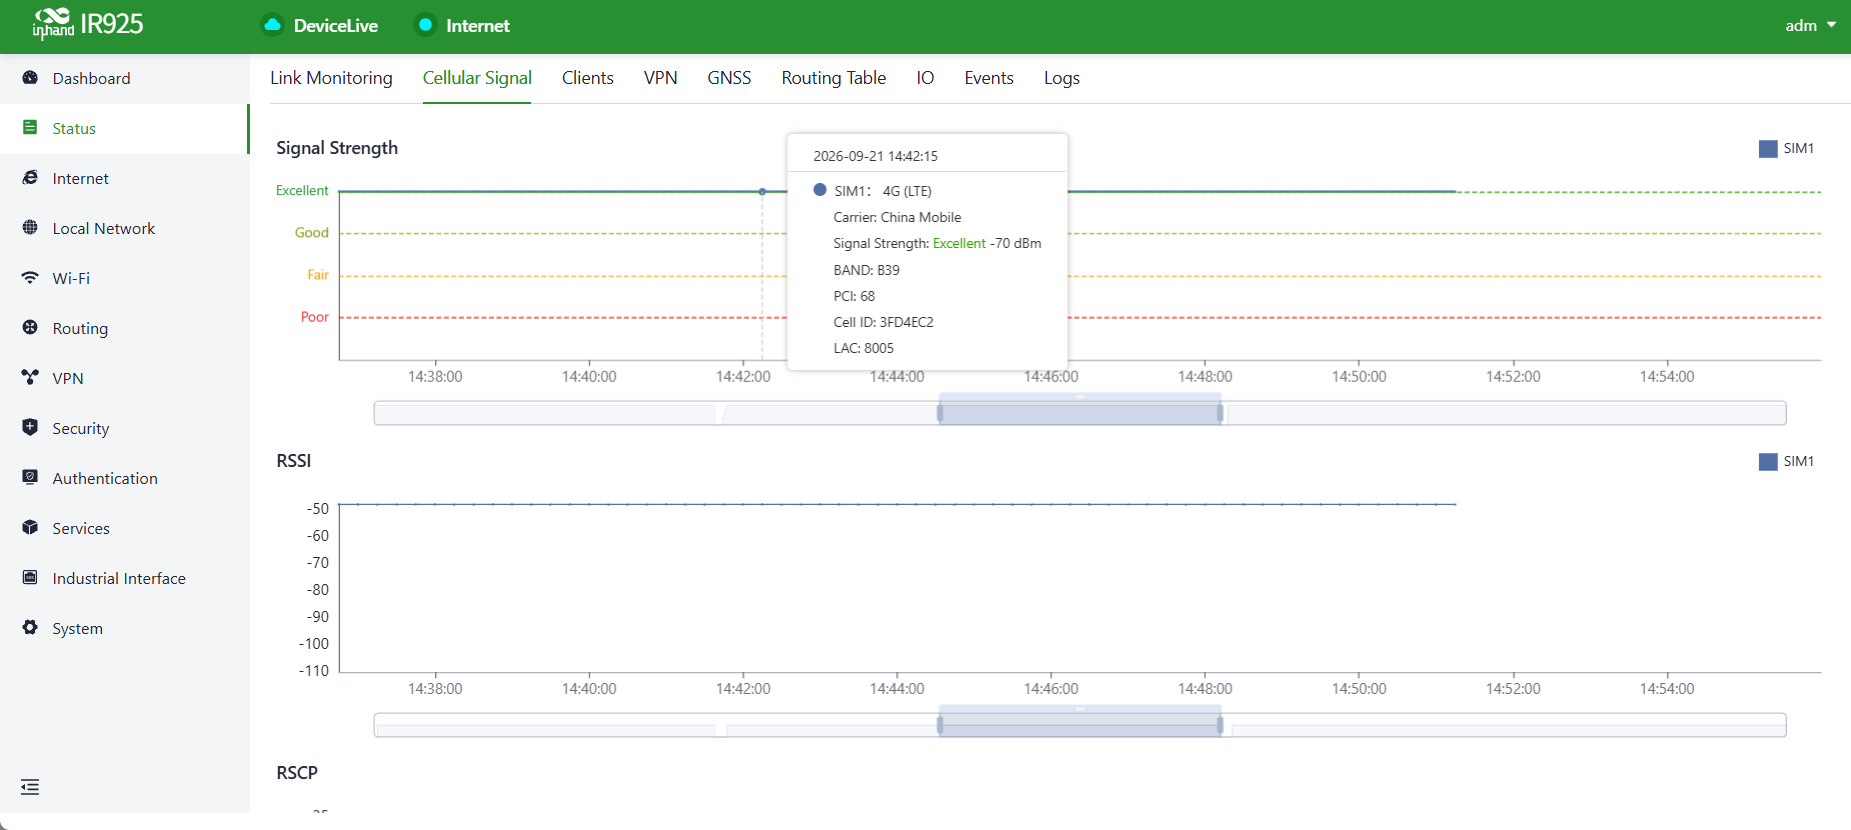
Task: Click the Internet globe icon in sidebar
Action: point(30,178)
